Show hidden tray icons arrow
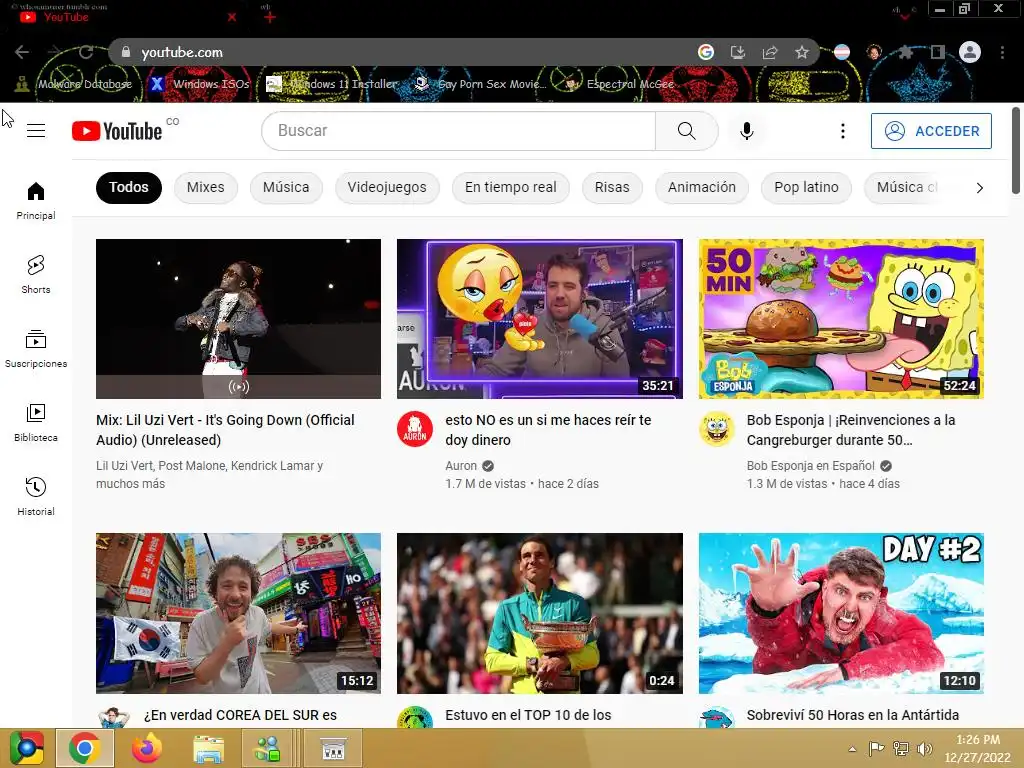Image resolution: width=1024 pixels, height=768 pixels. pyautogui.click(x=852, y=749)
